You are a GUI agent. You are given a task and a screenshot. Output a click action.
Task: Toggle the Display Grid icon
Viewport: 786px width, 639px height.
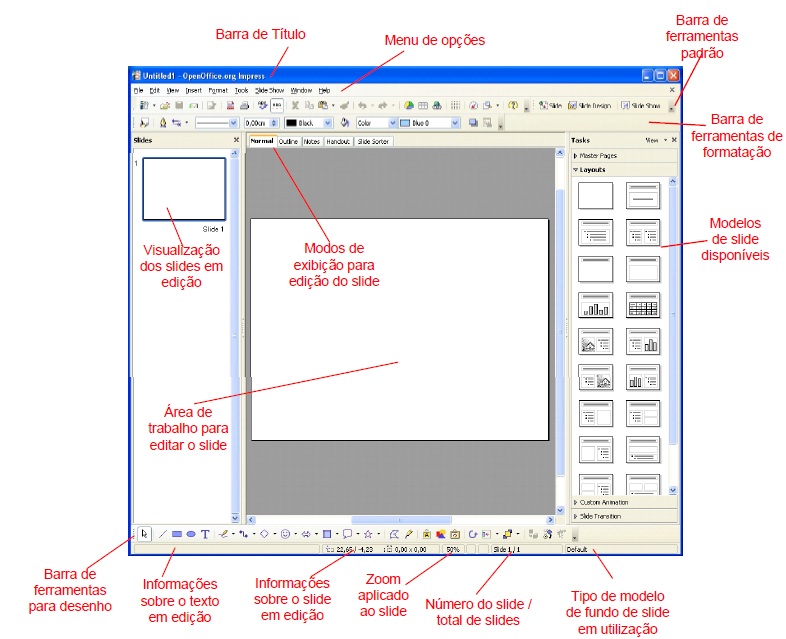455,105
